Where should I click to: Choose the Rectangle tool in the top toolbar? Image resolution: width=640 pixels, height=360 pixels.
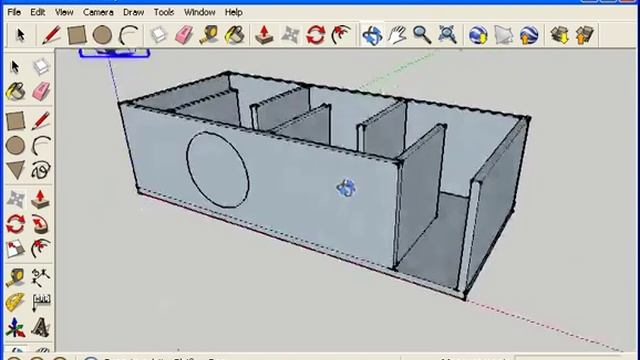(77, 35)
